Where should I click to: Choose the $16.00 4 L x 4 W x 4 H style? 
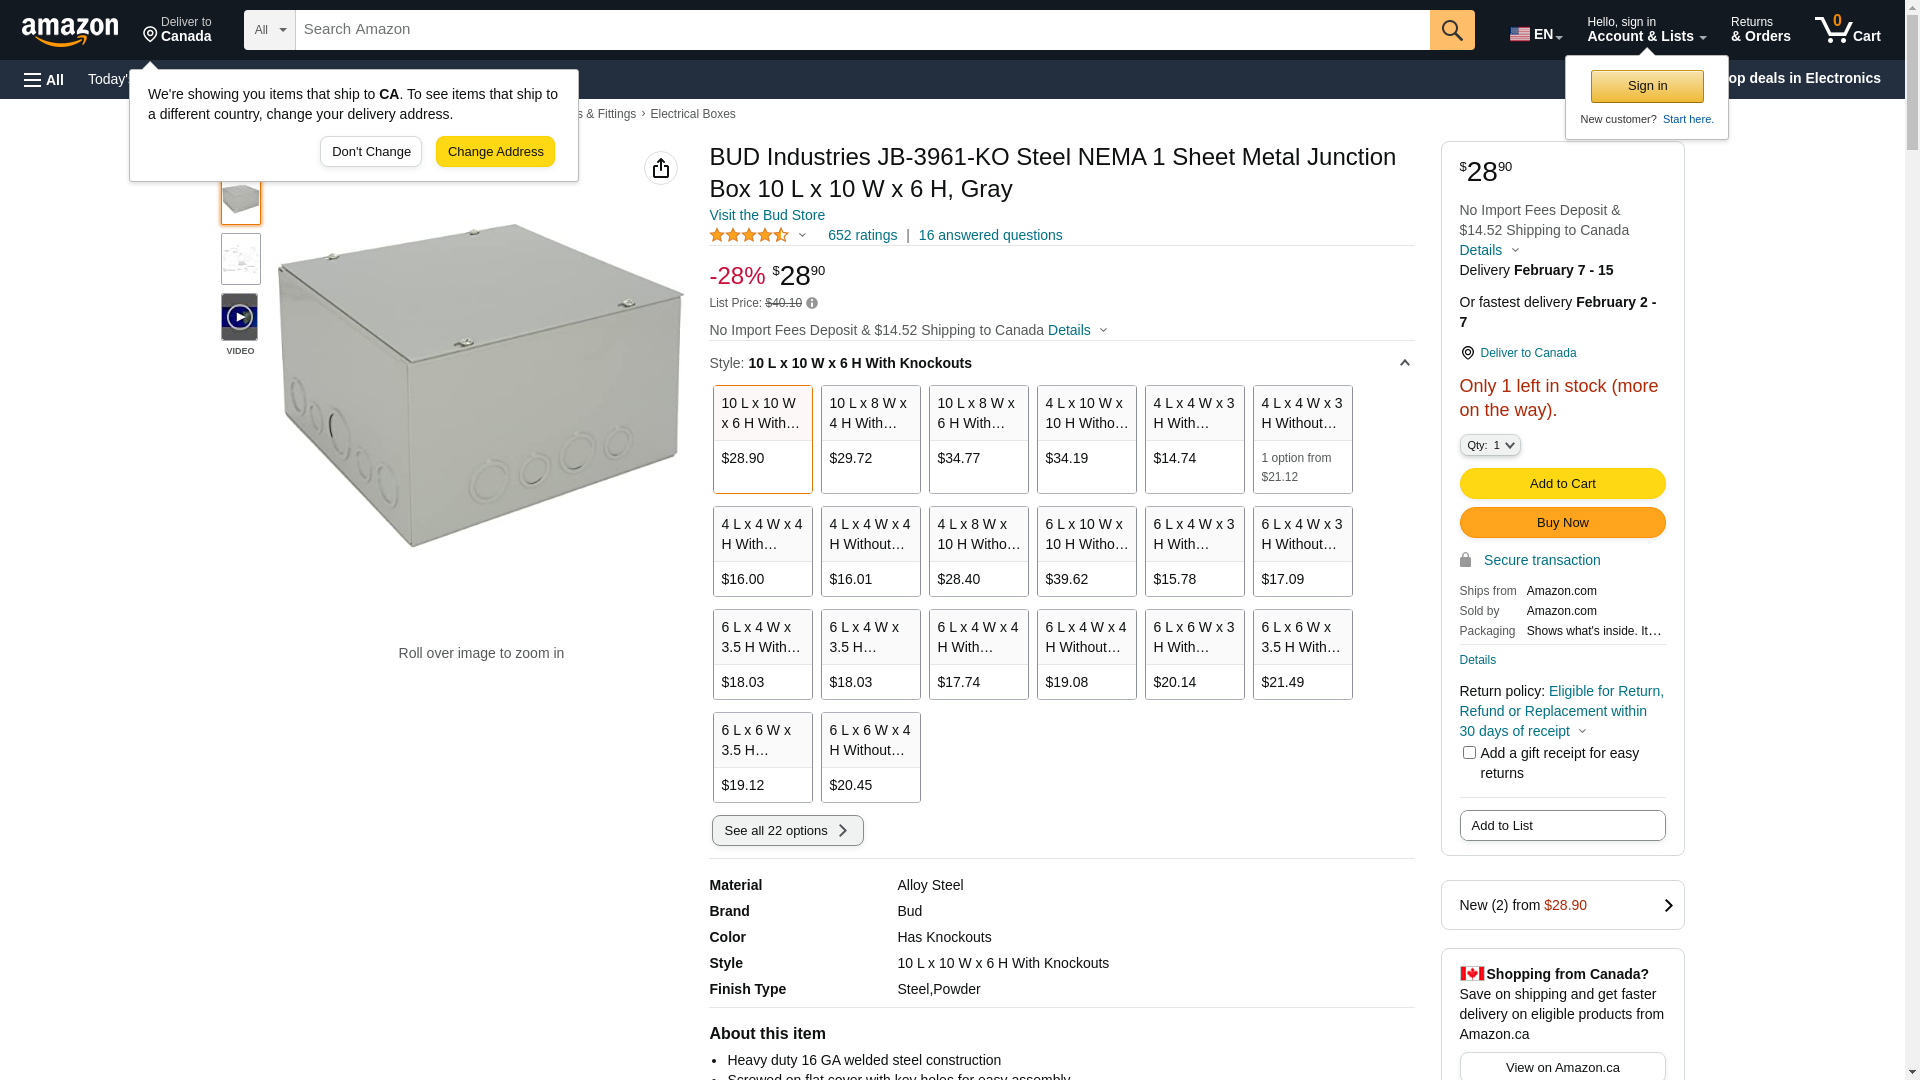click(x=762, y=551)
